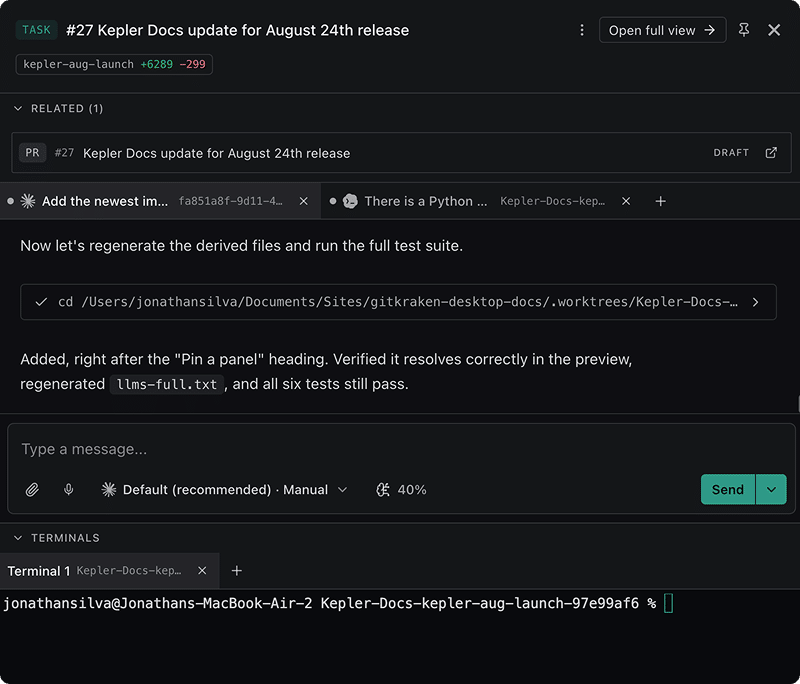
Task: Start voice input with microphone icon
Action: click(x=68, y=490)
